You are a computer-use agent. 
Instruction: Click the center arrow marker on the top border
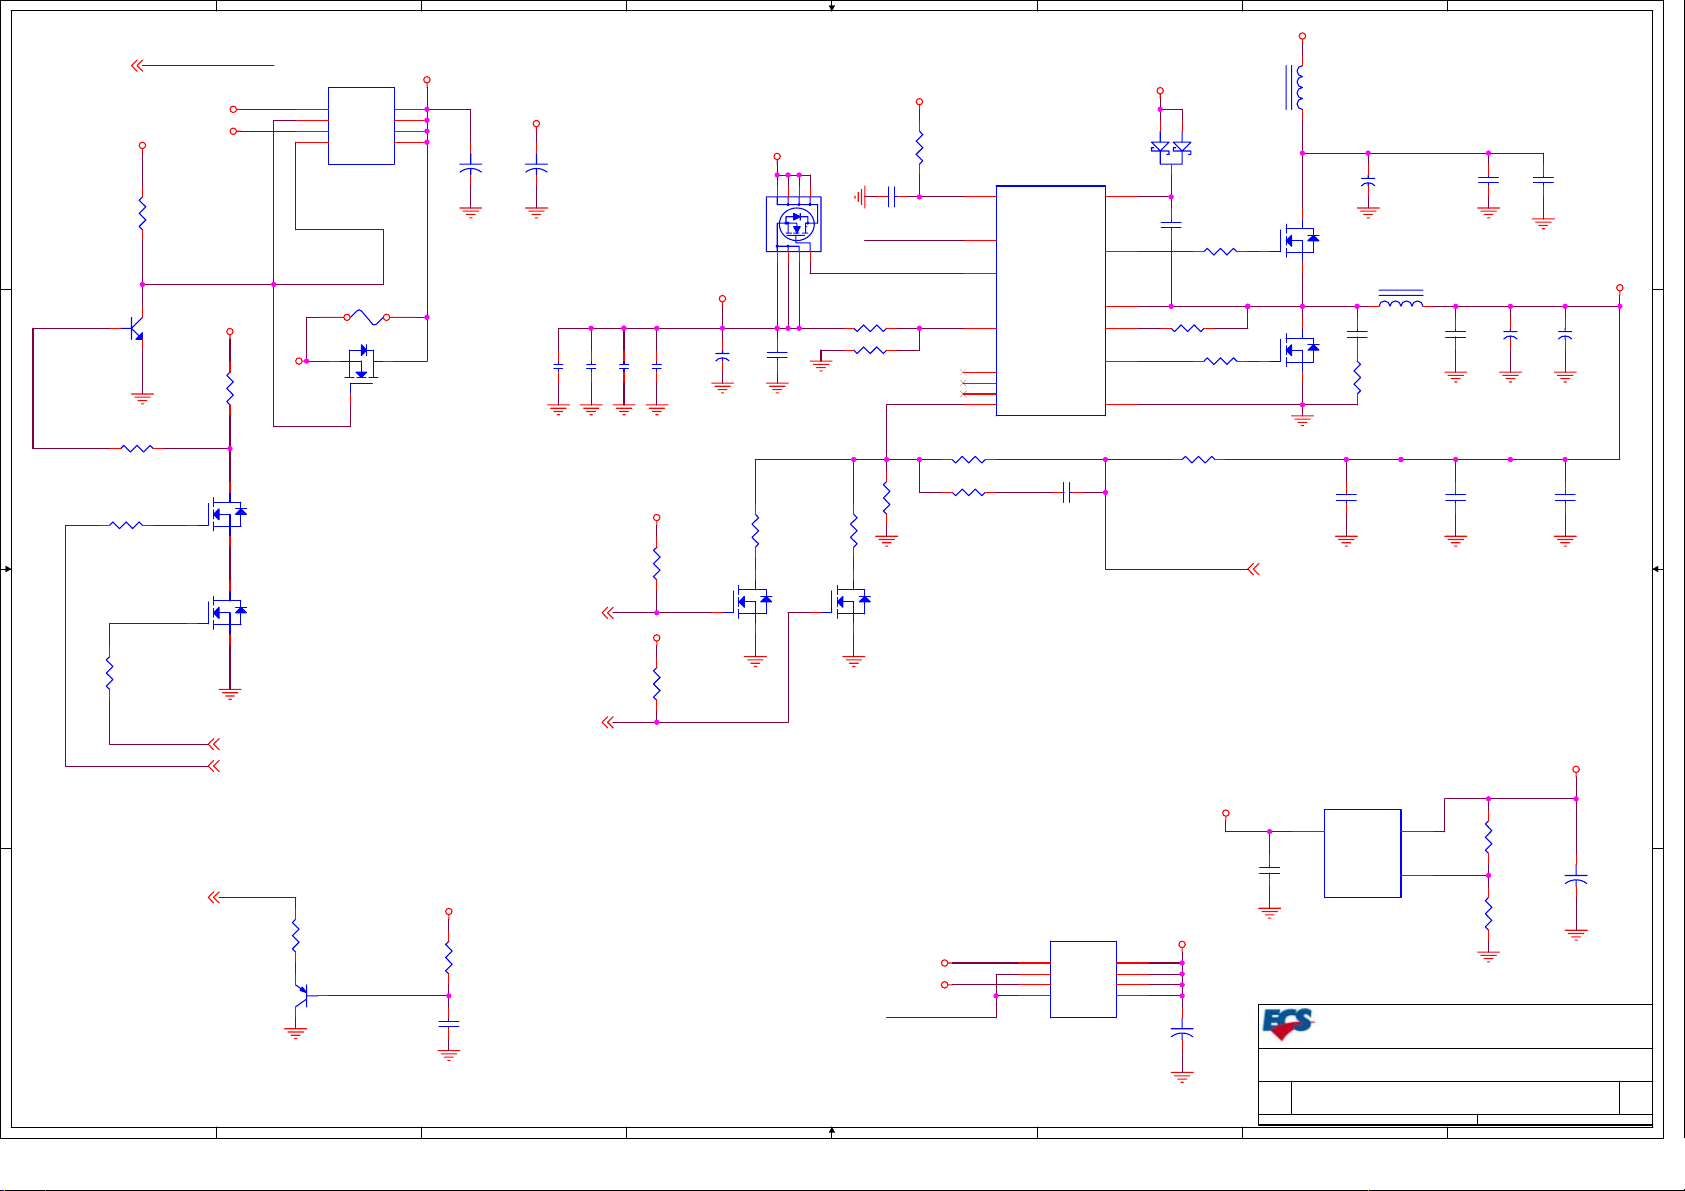click(x=832, y=7)
